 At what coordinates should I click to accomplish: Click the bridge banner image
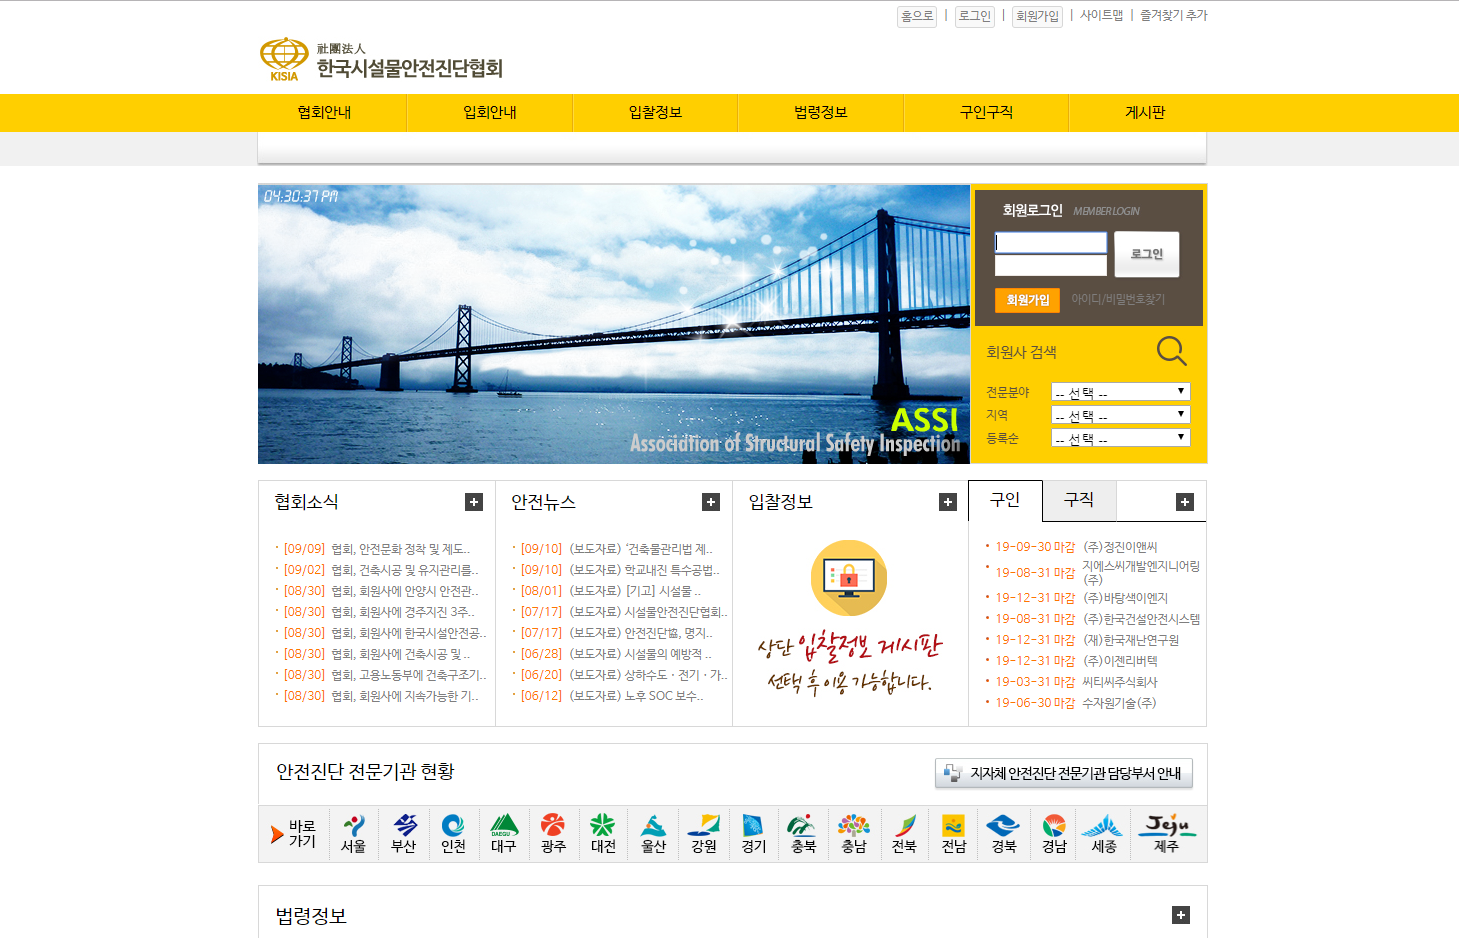(614, 324)
